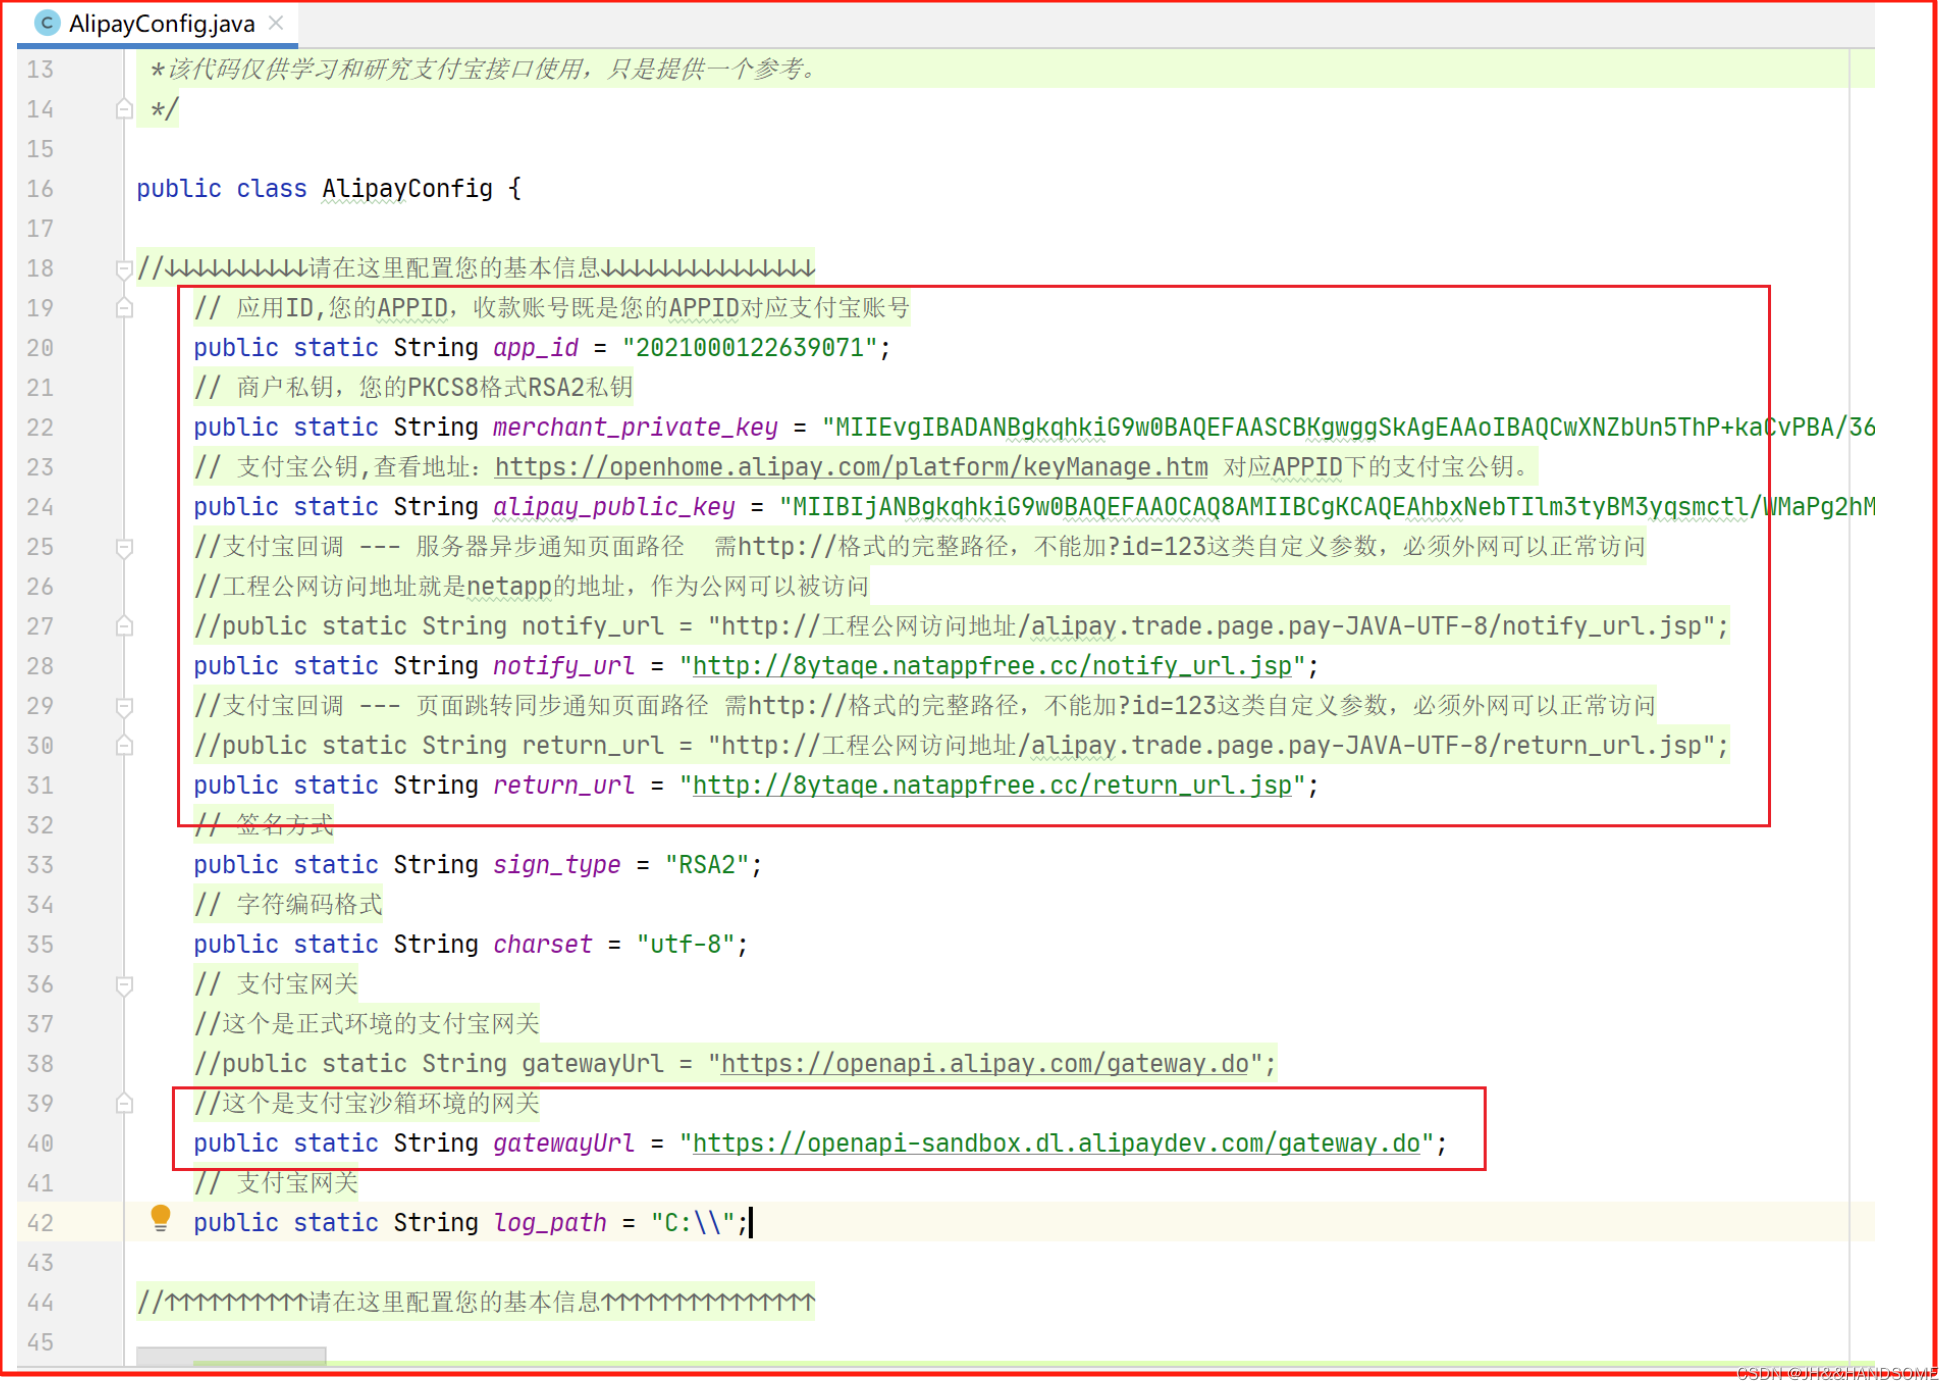
Task: Click the return_url variable on line 31
Action: point(564,786)
